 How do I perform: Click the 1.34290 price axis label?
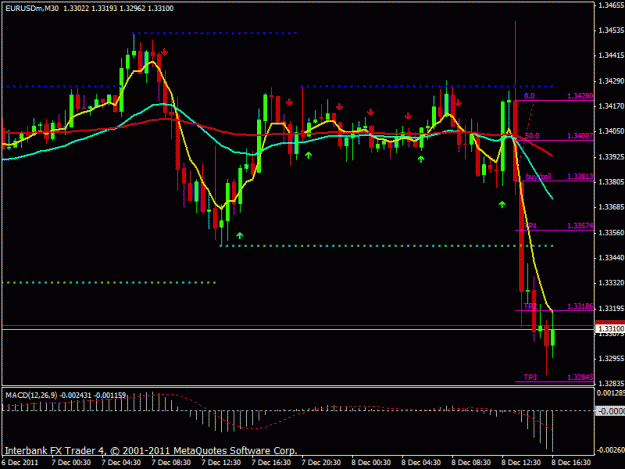click(611, 81)
